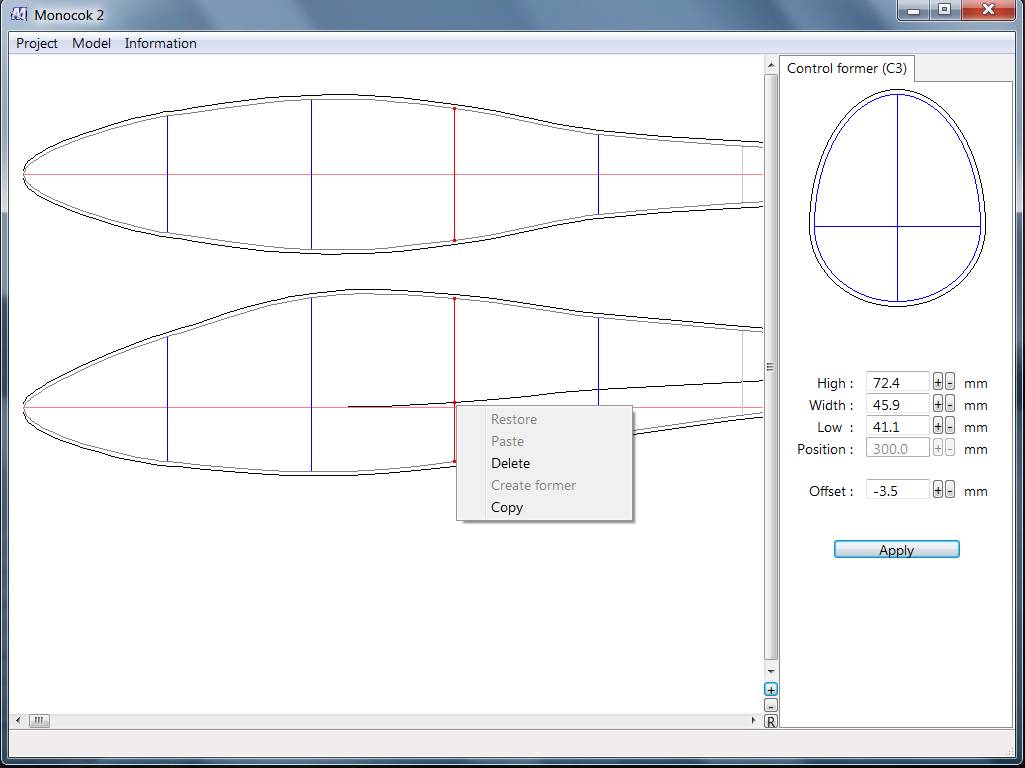This screenshot has height=768, width=1025.
Task: Click the High input field
Action: pos(897,382)
